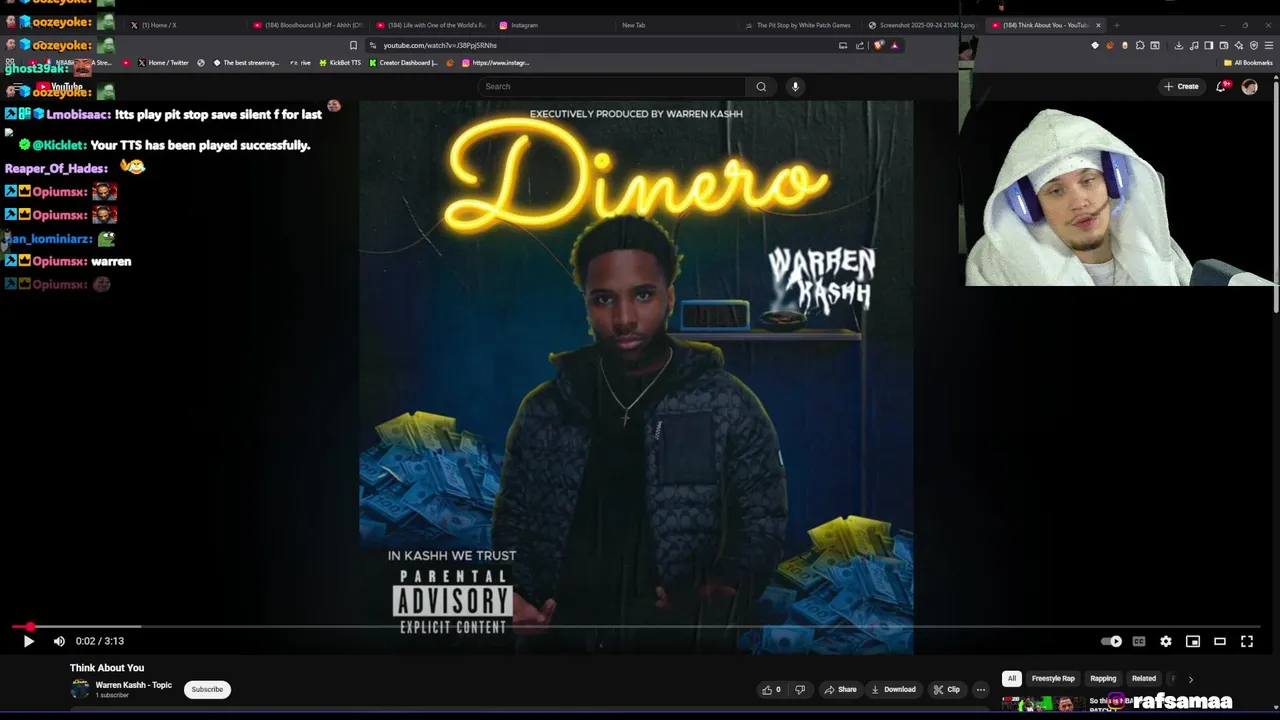Enter full screen mode
This screenshot has width=1280, height=720.
[1247, 641]
